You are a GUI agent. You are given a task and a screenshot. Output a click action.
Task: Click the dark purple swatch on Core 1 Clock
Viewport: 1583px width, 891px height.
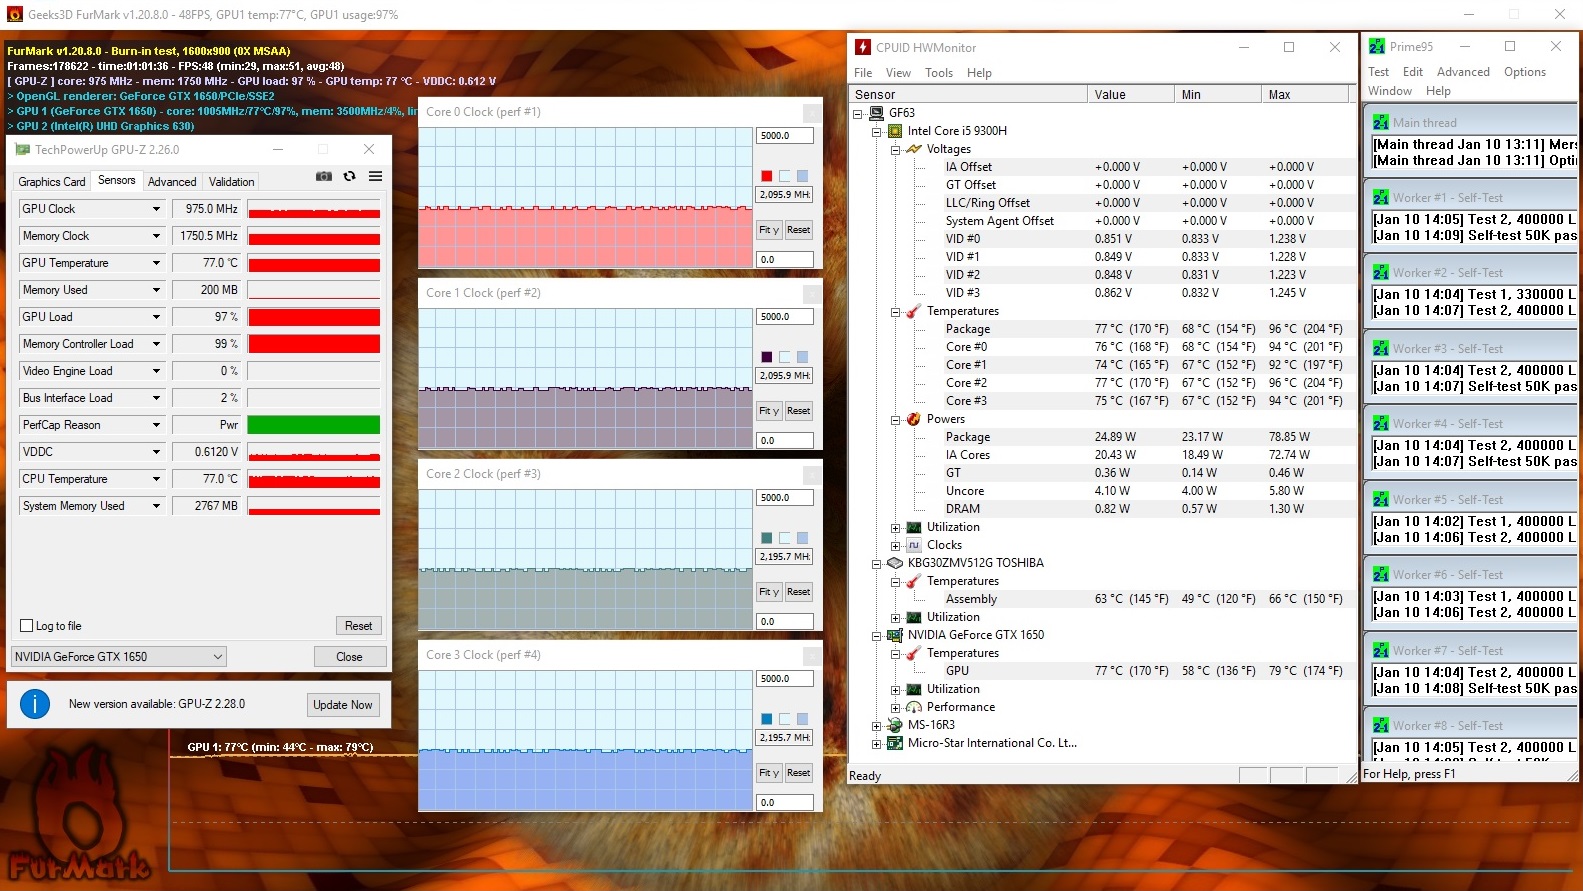tap(767, 357)
